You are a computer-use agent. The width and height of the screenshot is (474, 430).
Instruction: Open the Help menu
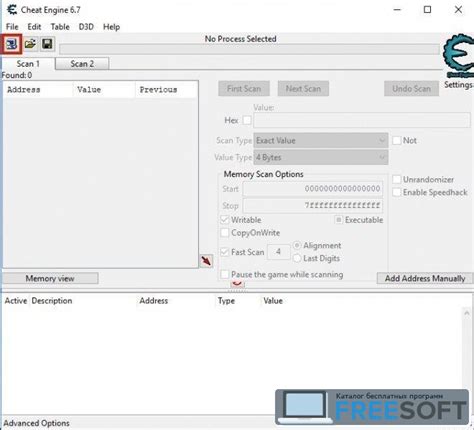(x=111, y=27)
